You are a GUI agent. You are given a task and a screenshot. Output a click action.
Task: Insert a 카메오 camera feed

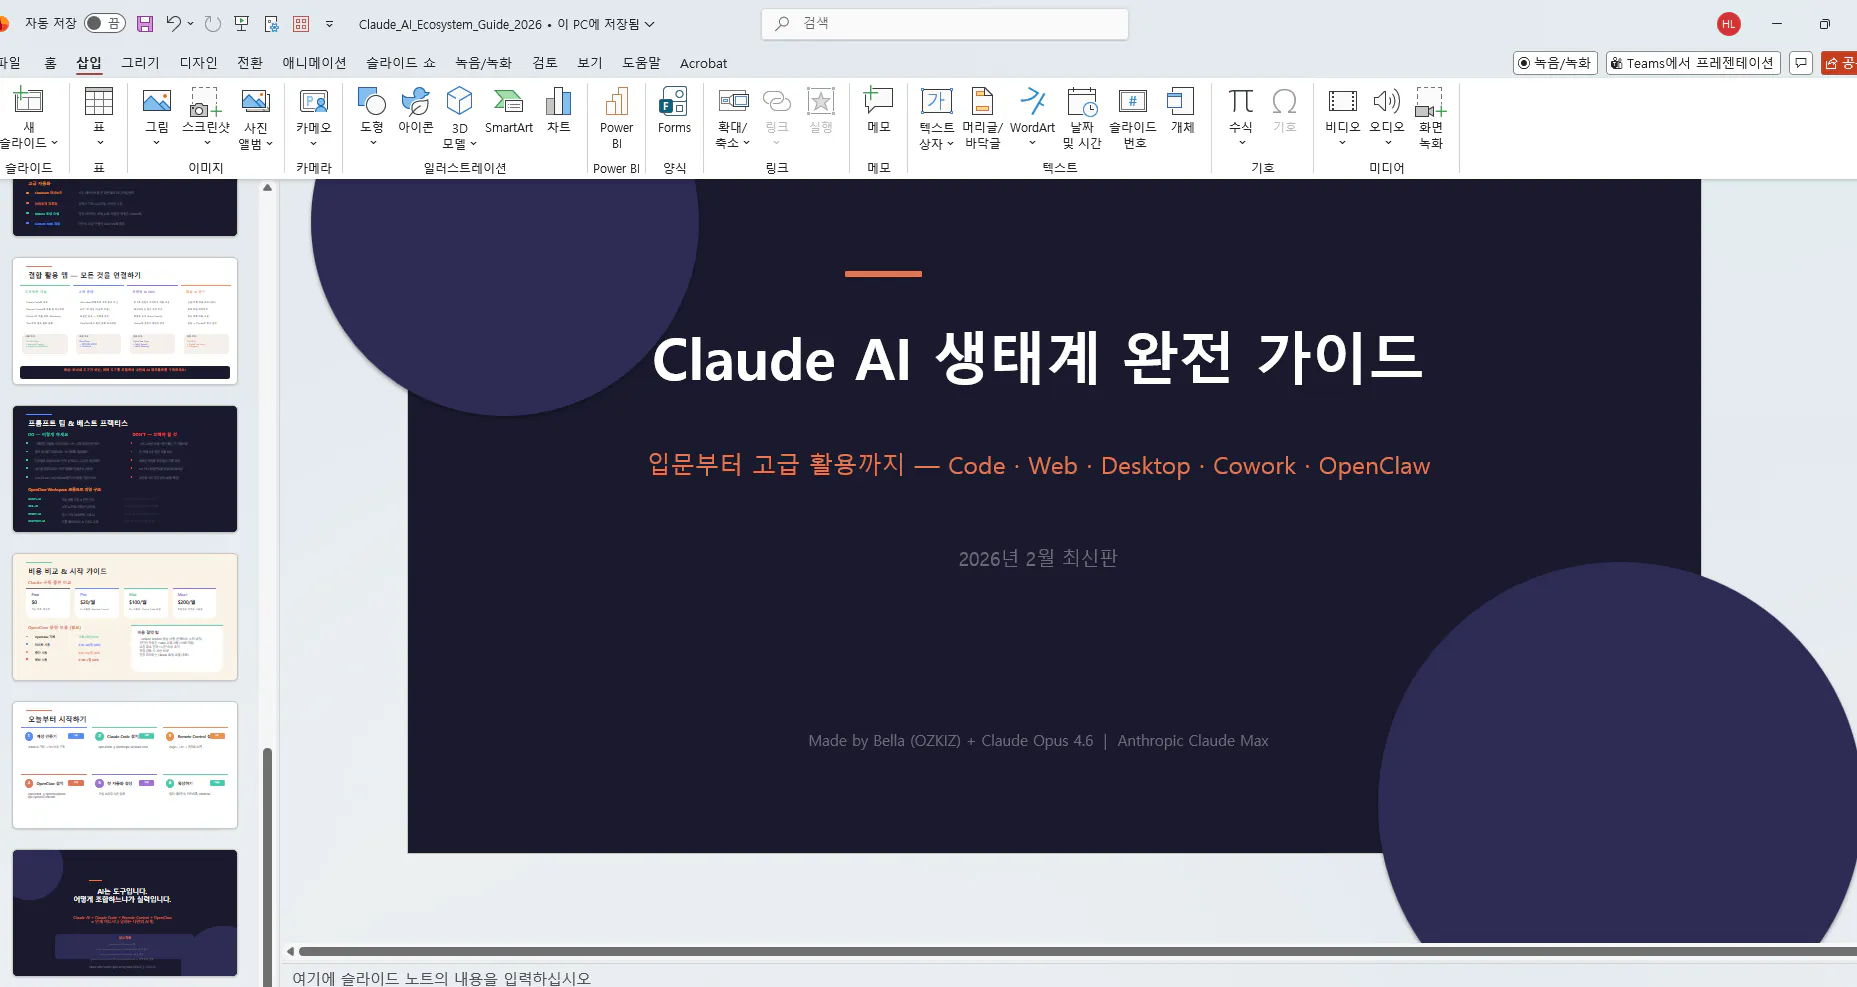point(314,118)
